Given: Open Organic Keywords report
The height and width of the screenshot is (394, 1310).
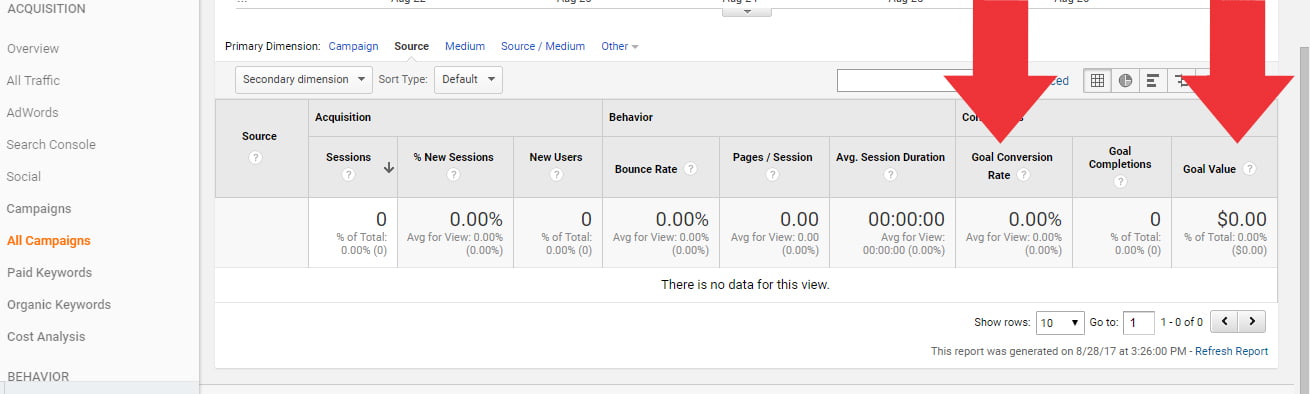Looking at the screenshot, I should (x=59, y=304).
